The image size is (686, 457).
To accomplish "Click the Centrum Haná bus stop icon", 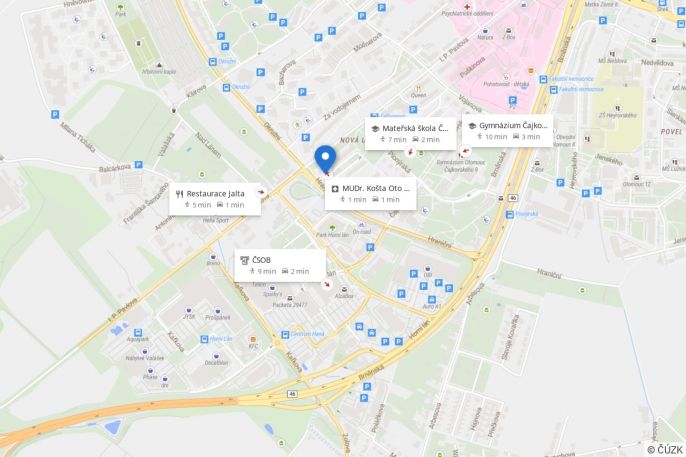I will (285, 335).
